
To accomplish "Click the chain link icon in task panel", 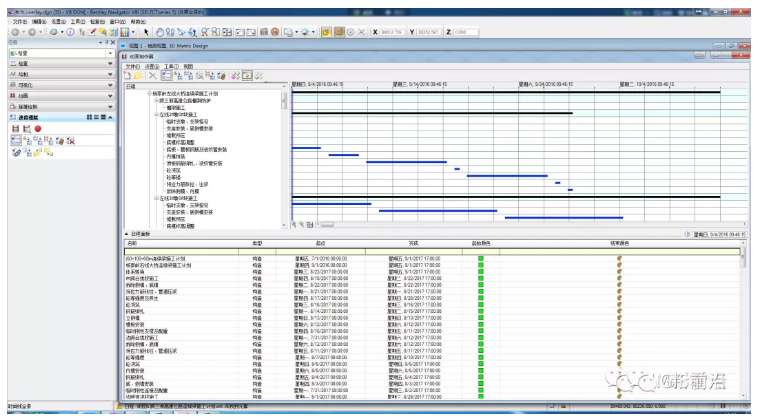I will coord(16,153).
